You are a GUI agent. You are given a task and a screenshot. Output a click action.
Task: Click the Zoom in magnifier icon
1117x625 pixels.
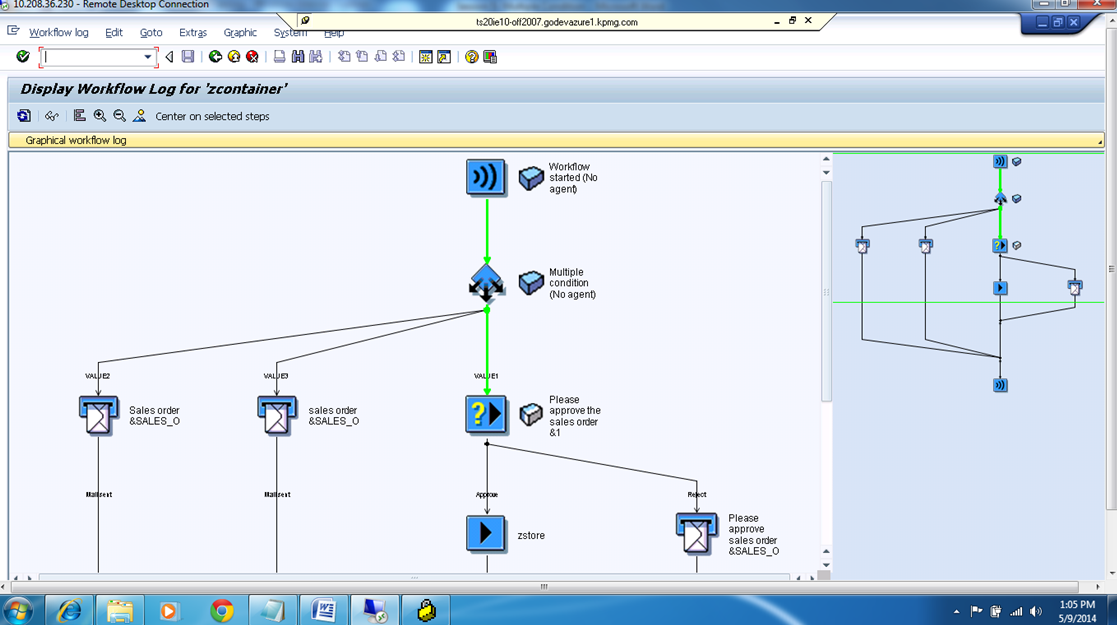99,116
